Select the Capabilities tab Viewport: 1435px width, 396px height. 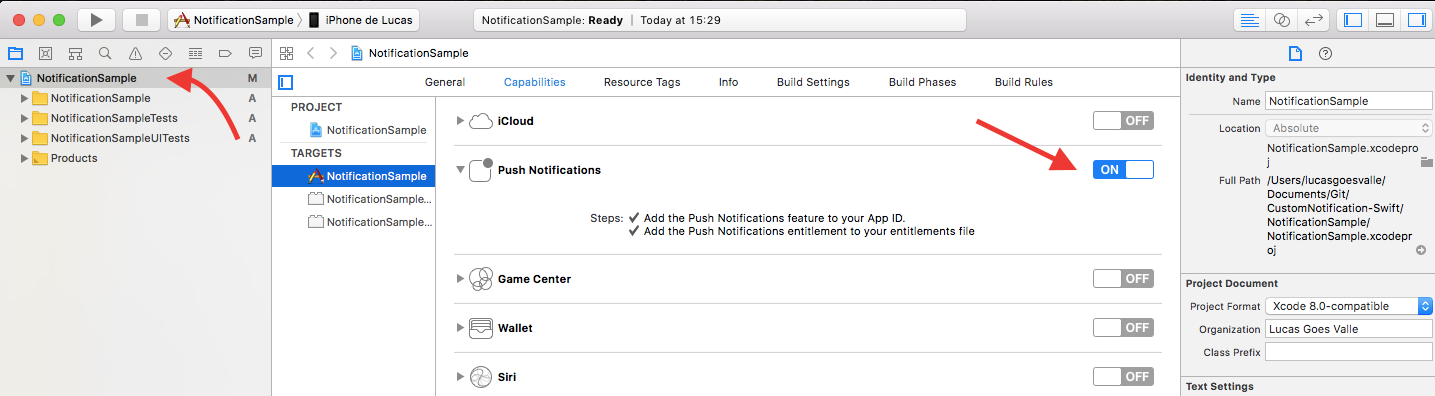[x=534, y=82]
